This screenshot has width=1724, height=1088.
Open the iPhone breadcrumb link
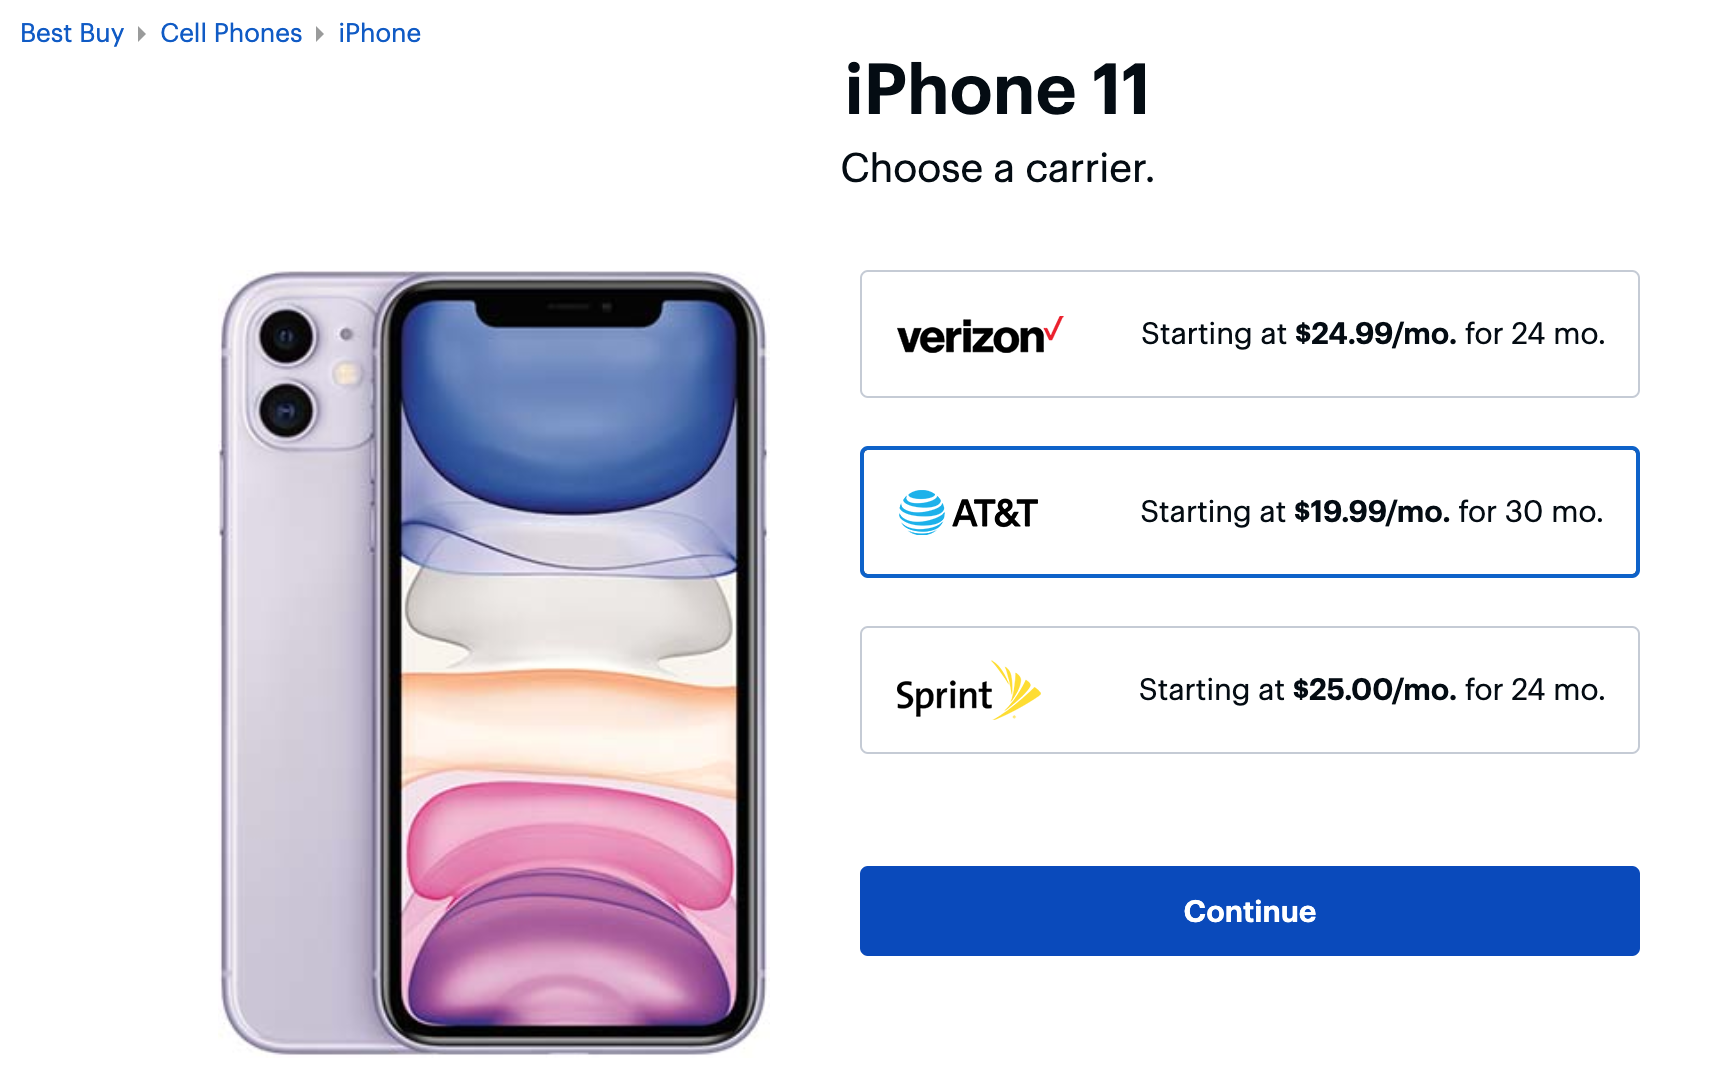click(x=379, y=33)
